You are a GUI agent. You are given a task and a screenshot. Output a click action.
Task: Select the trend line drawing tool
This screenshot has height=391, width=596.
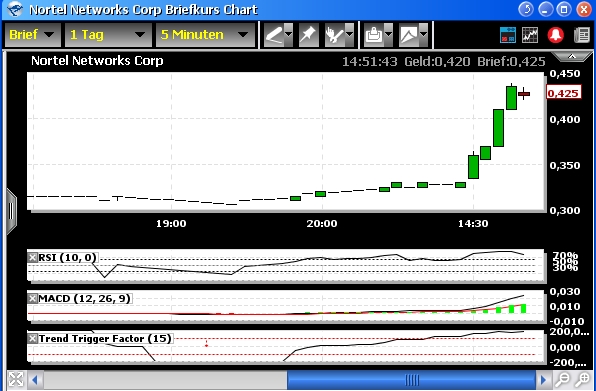[274, 35]
